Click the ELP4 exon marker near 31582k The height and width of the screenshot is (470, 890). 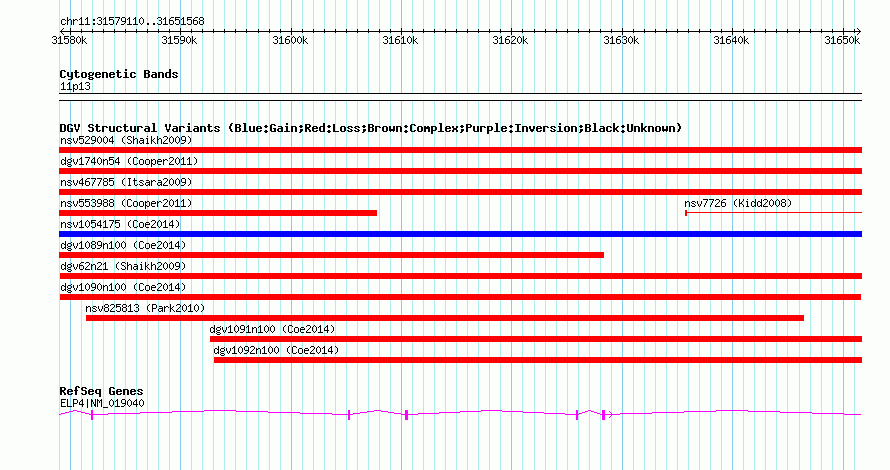tap(92, 416)
